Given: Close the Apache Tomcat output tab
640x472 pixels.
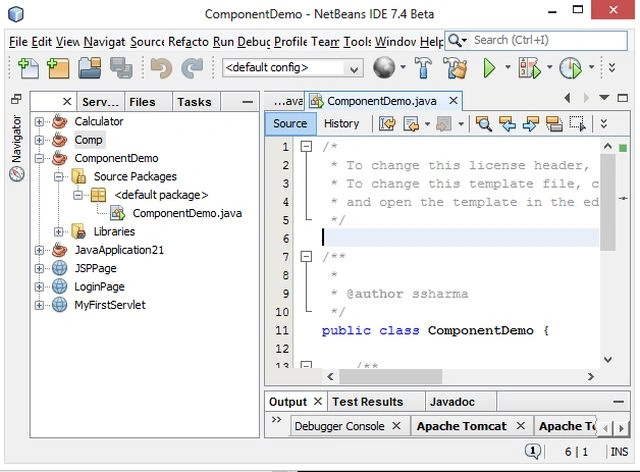Looking at the screenshot, I should coord(520,426).
